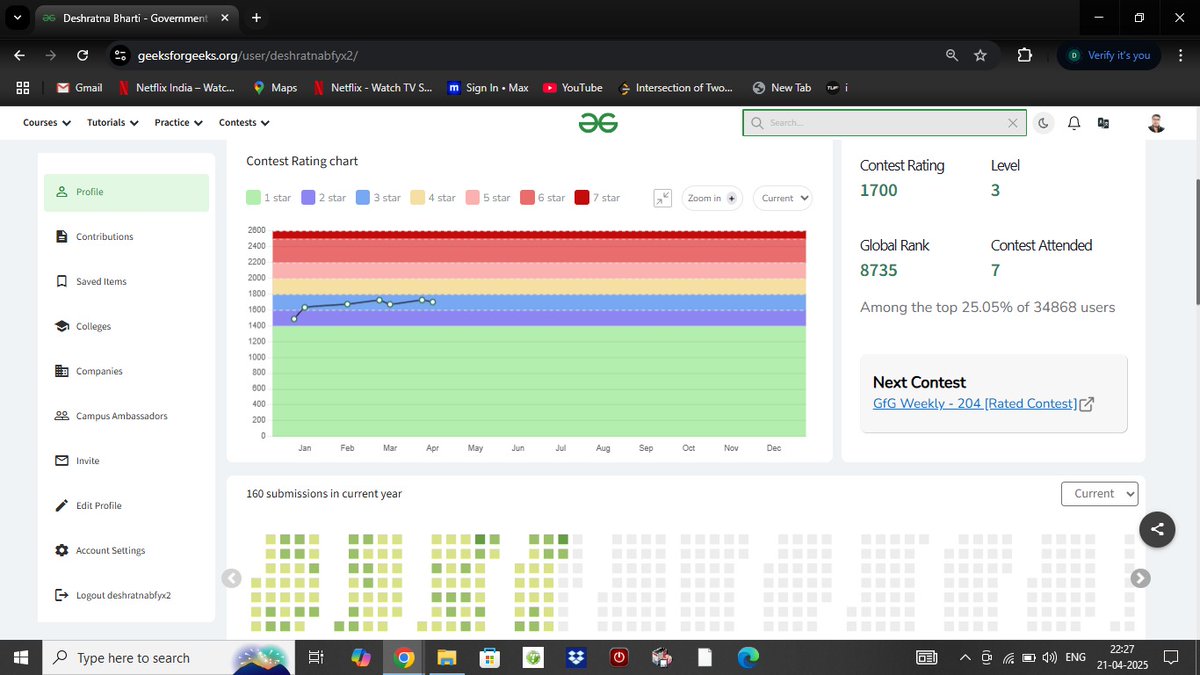The width and height of the screenshot is (1200, 675).
Task: Open the Current year dropdown above the chart
Action: pos(782,197)
